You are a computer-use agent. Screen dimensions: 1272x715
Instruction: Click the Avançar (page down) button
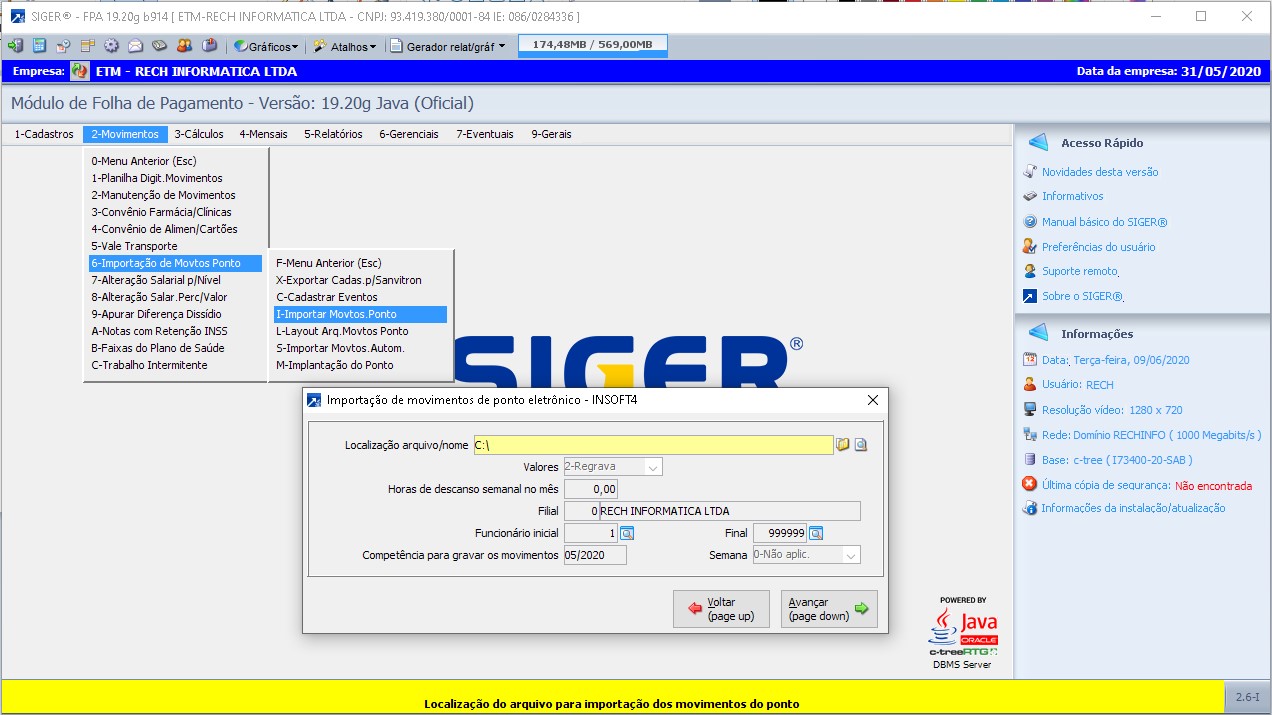pyautogui.click(x=829, y=609)
